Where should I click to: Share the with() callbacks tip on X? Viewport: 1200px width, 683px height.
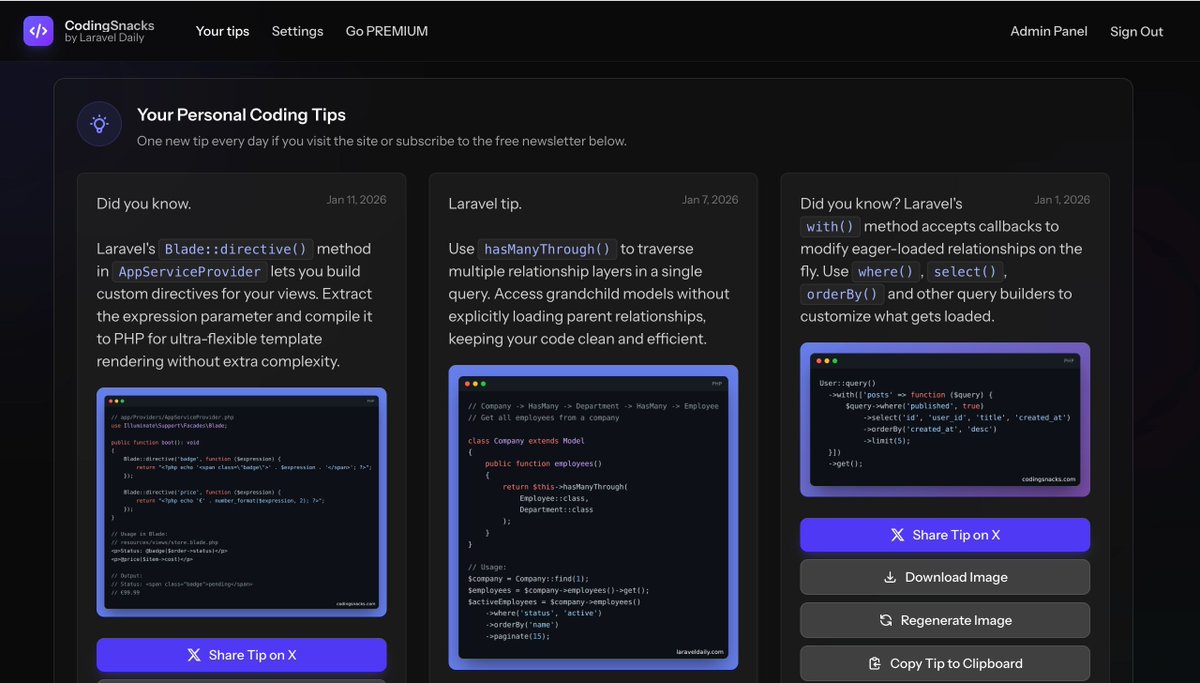[x=945, y=535]
